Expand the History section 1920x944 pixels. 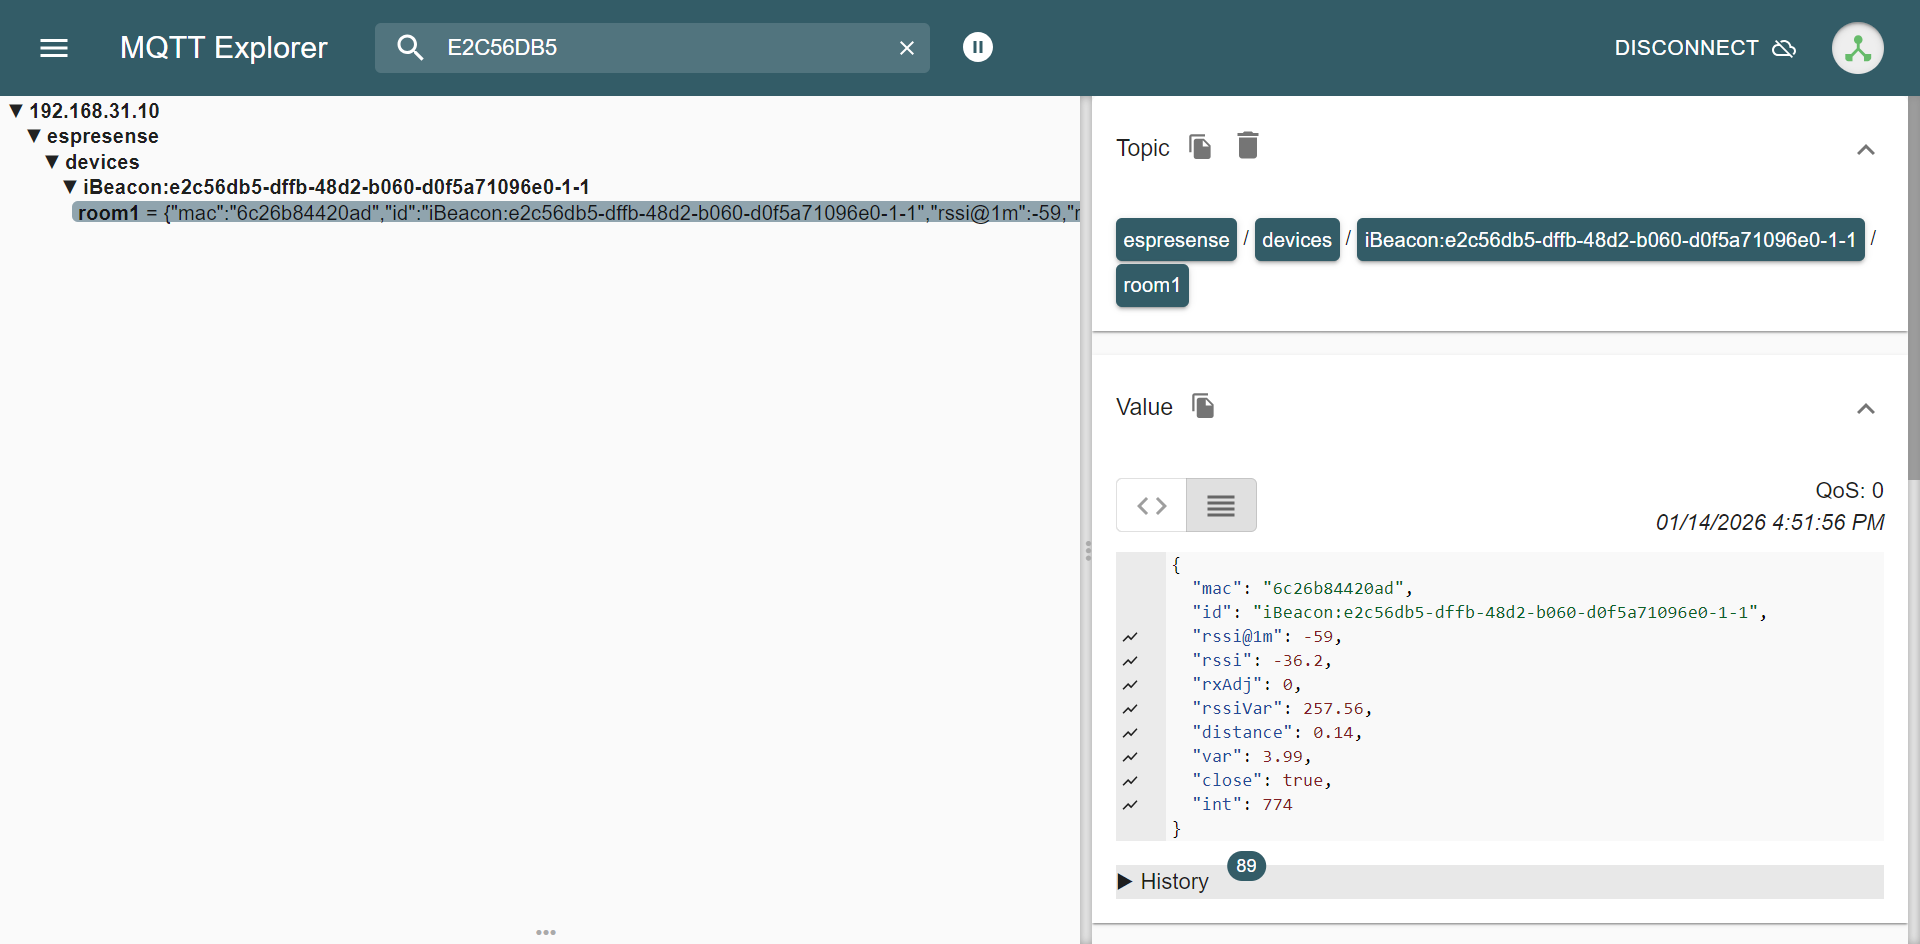pyautogui.click(x=1163, y=881)
